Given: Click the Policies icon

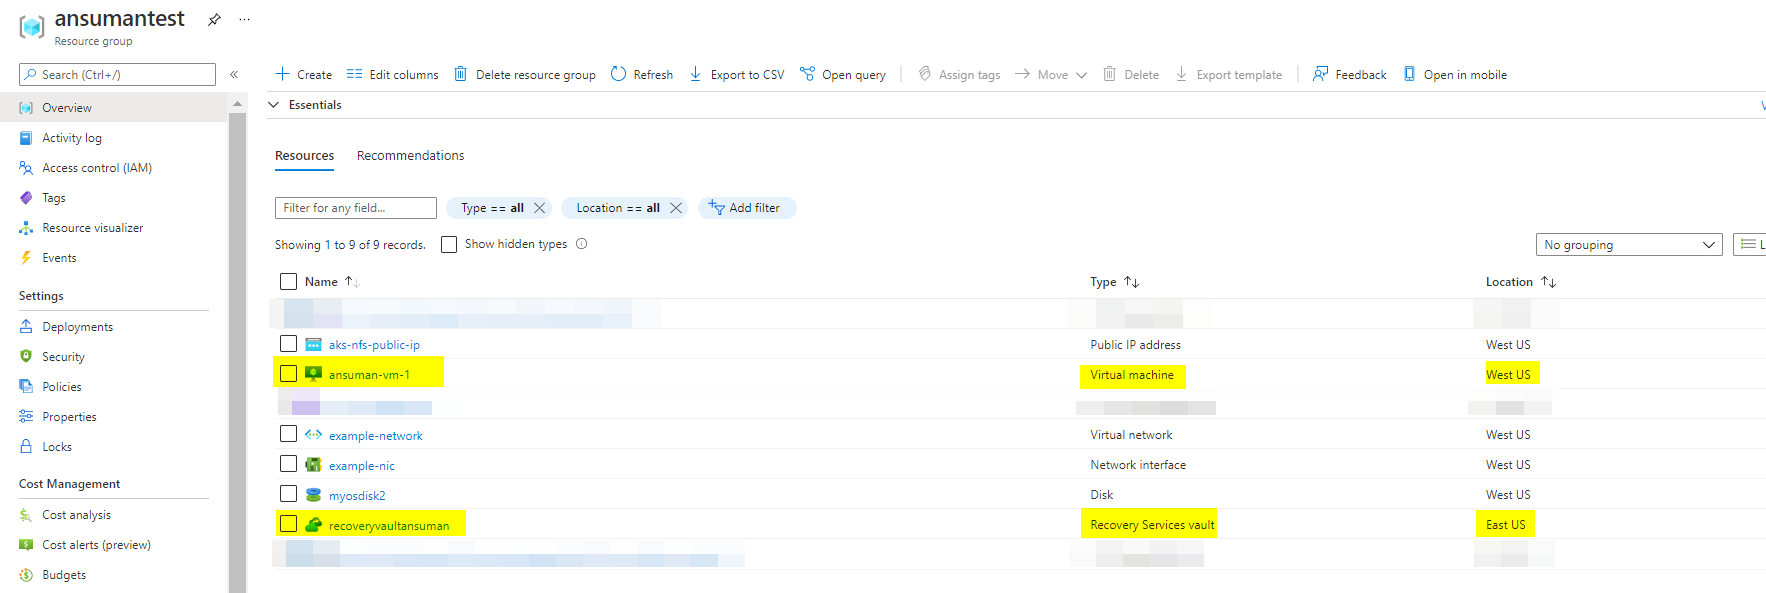Looking at the screenshot, I should (26, 386).
